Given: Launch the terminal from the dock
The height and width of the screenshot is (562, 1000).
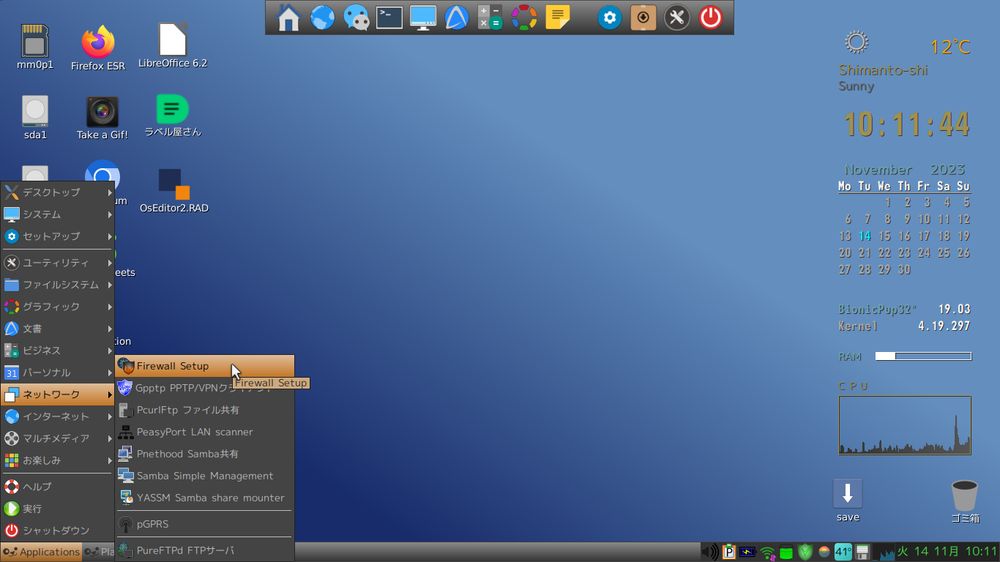Looking at the screenshot, I should point(389,17).
